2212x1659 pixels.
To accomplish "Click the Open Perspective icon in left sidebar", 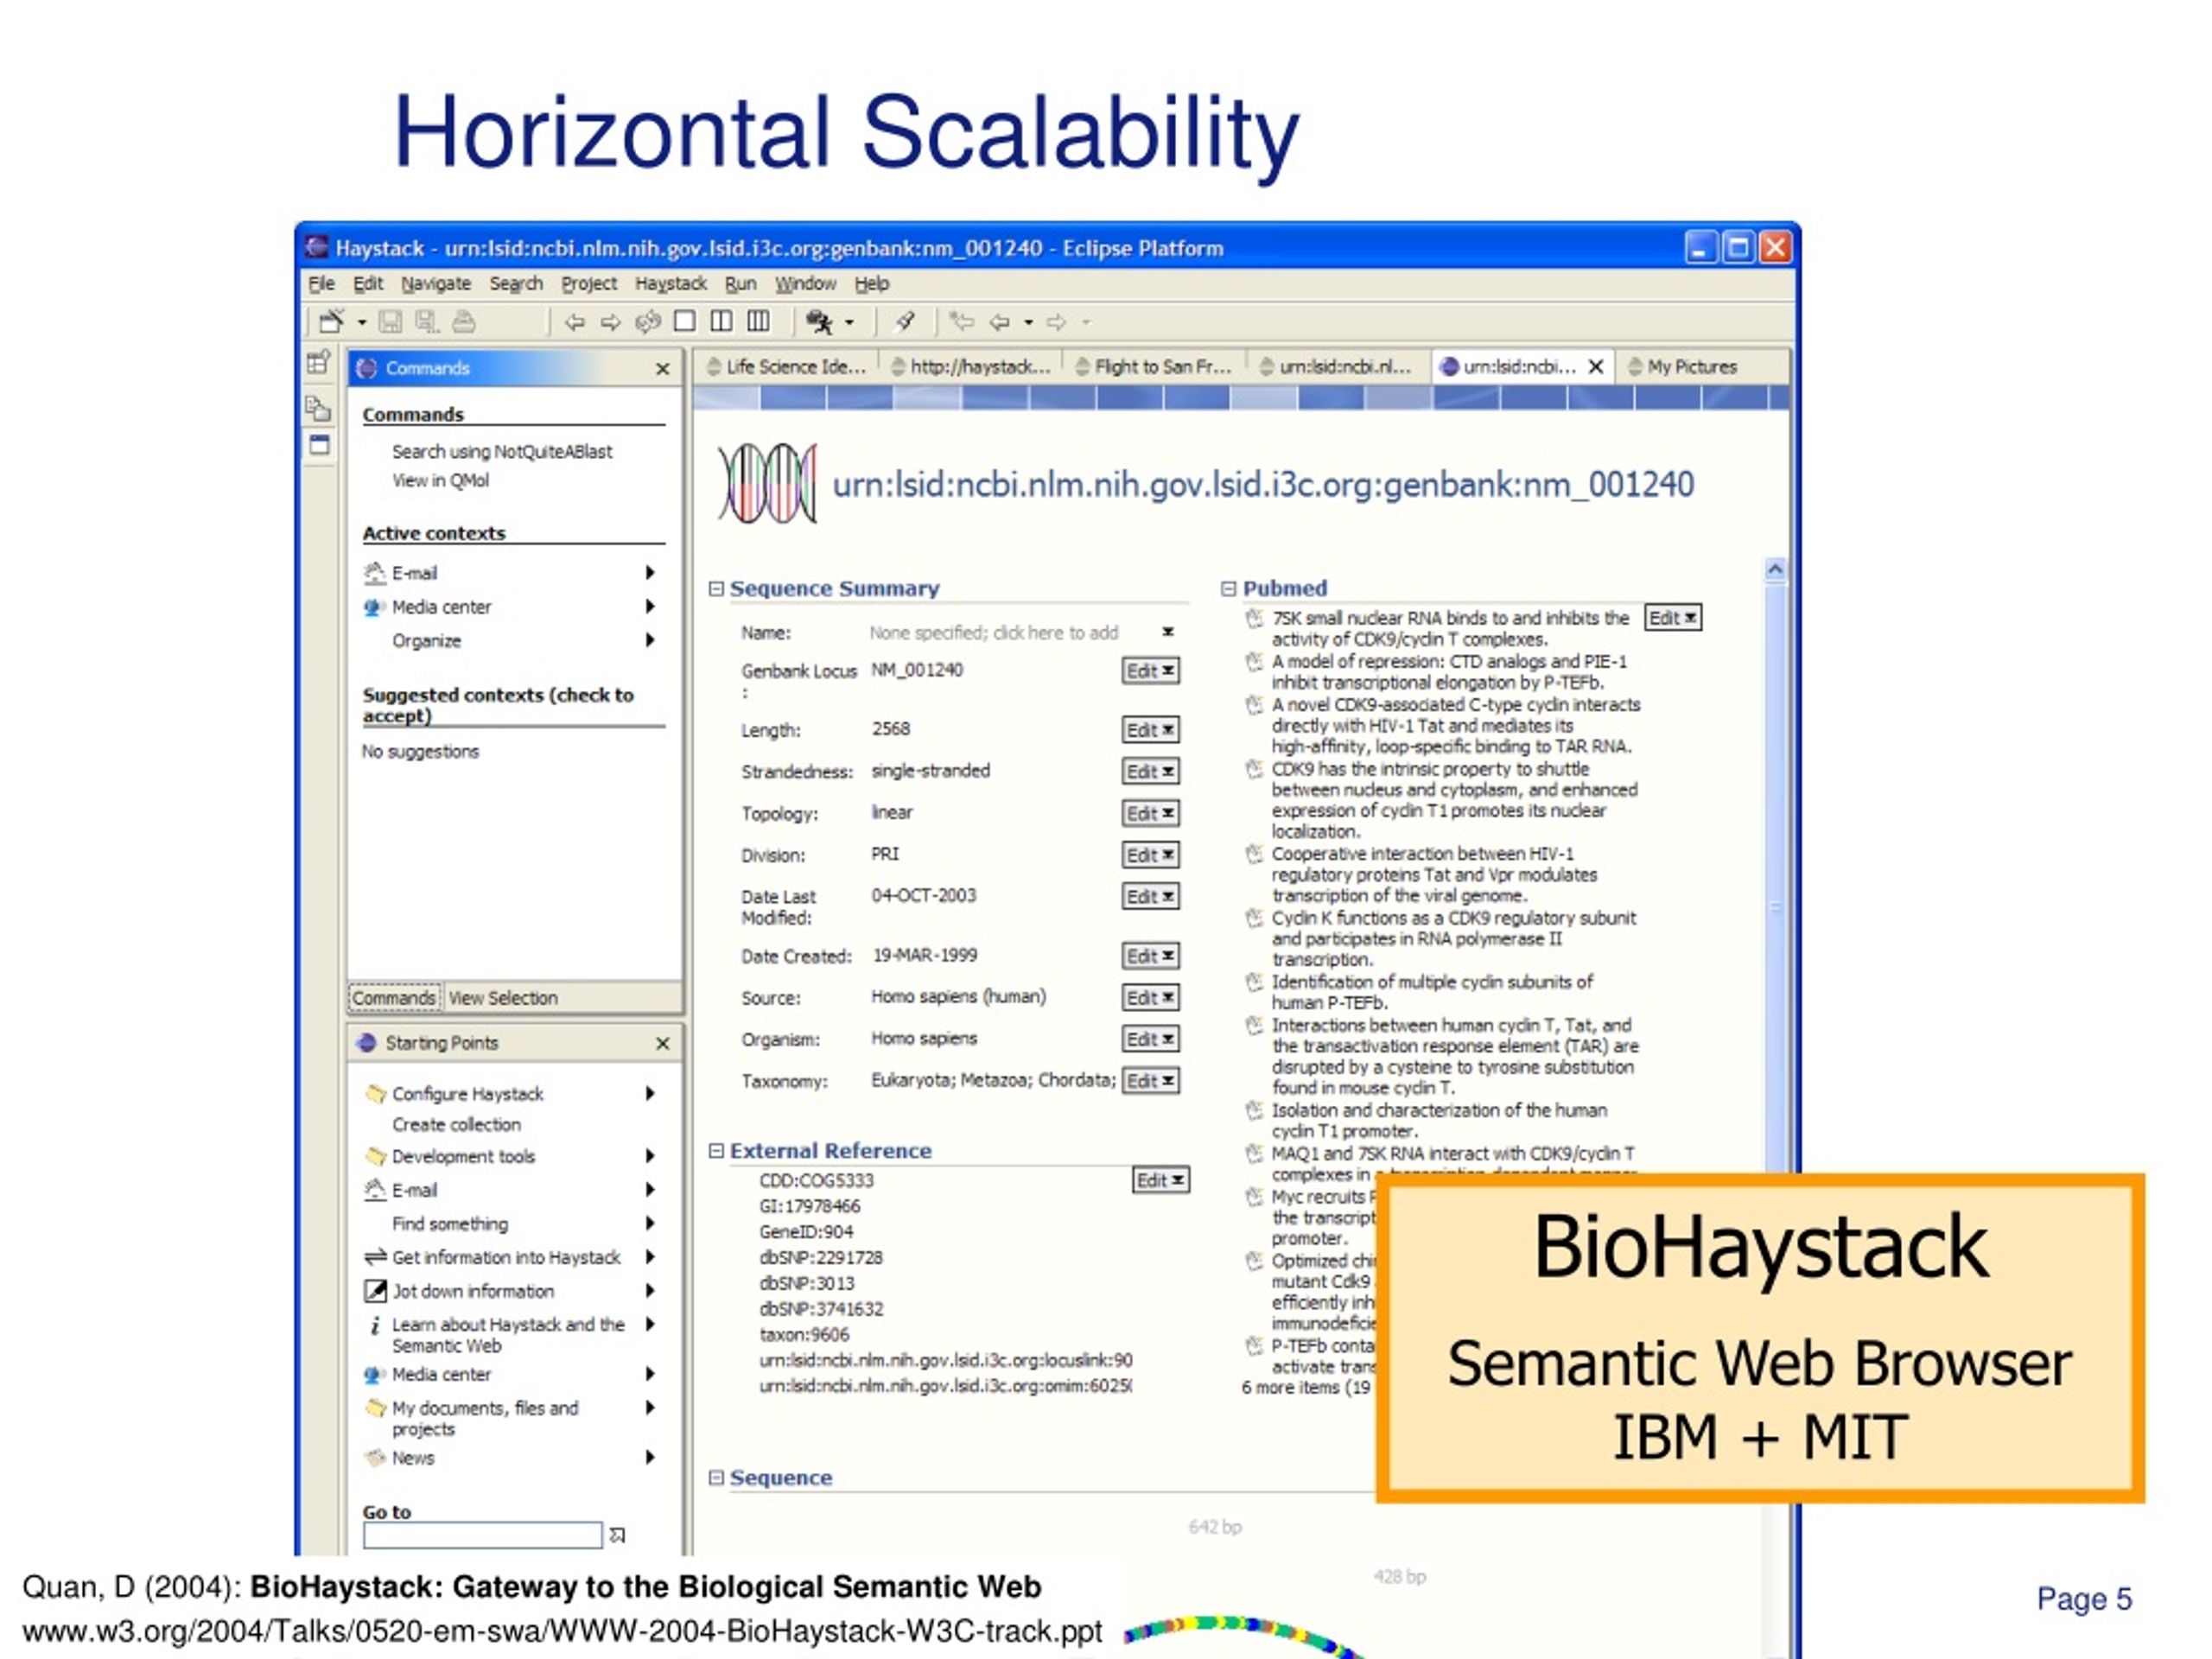I will 318,362.
